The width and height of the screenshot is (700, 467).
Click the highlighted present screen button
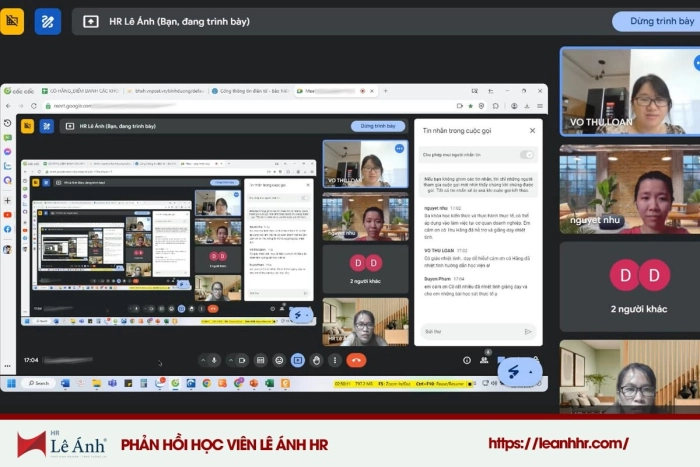(297, 360)
